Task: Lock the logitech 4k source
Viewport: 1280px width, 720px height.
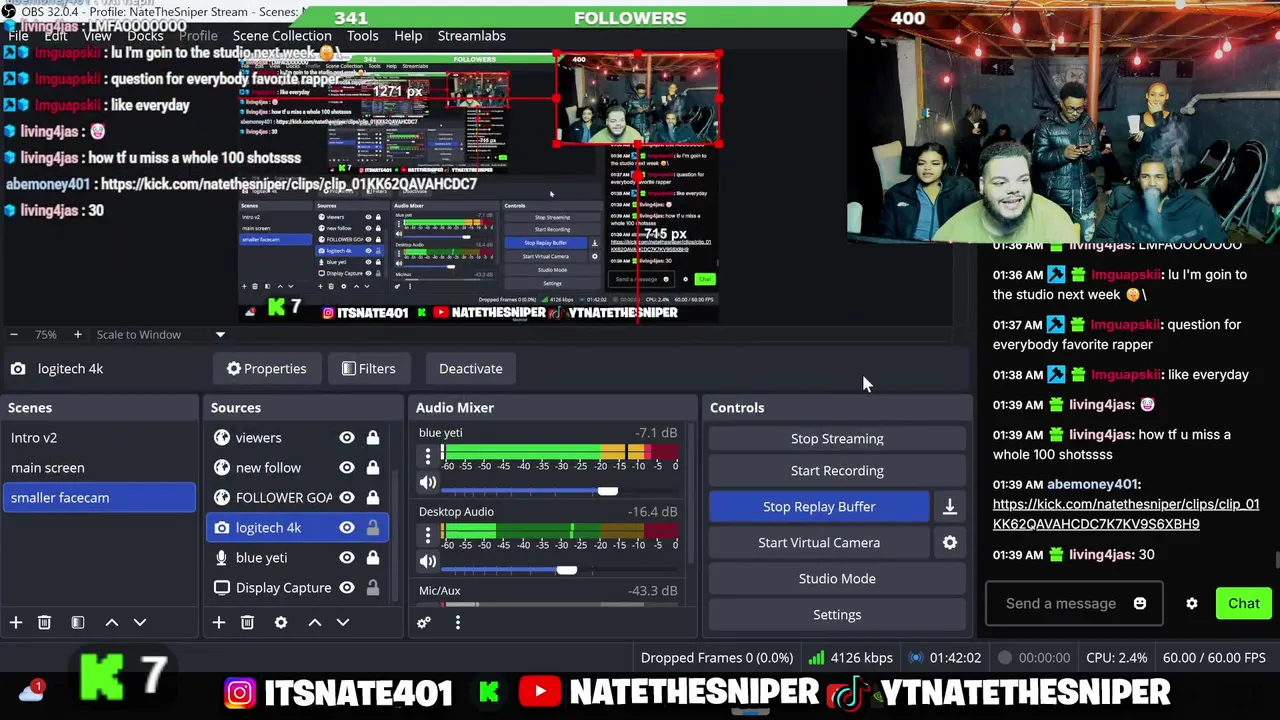Action: (x=372, y=528)
